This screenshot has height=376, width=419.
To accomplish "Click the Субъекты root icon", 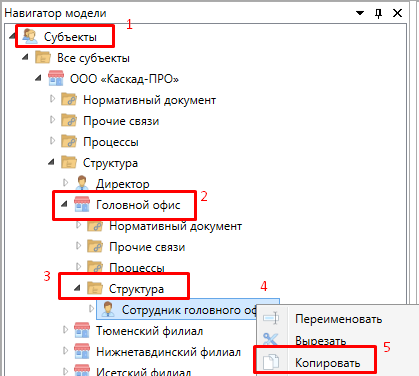I will coord(30,36).
